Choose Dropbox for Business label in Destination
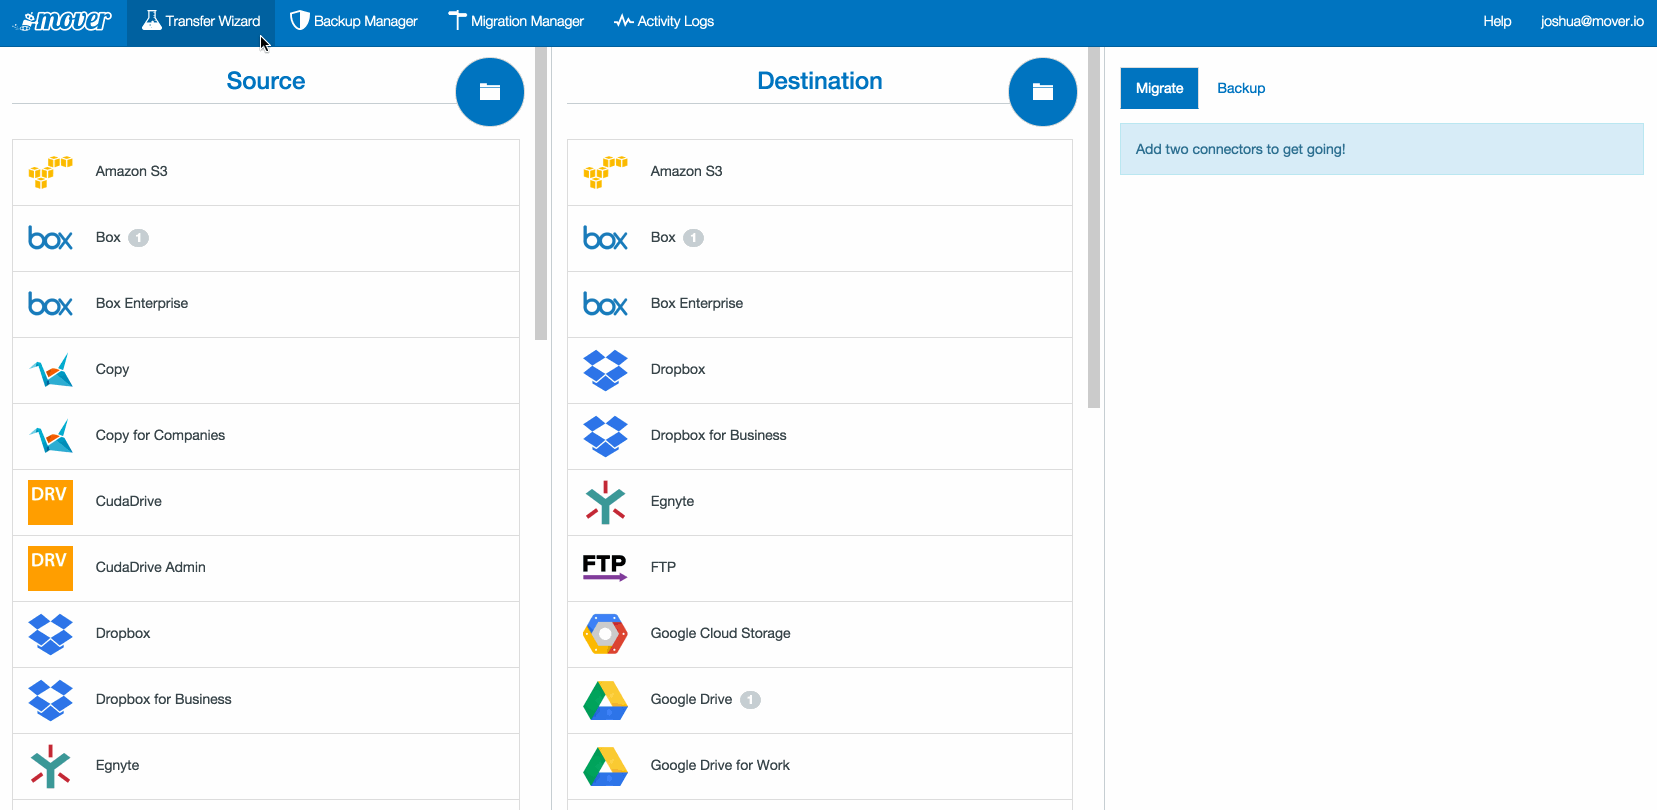Screen dimensions: 1657x810 pyautogui.click(x=719, y=435)
